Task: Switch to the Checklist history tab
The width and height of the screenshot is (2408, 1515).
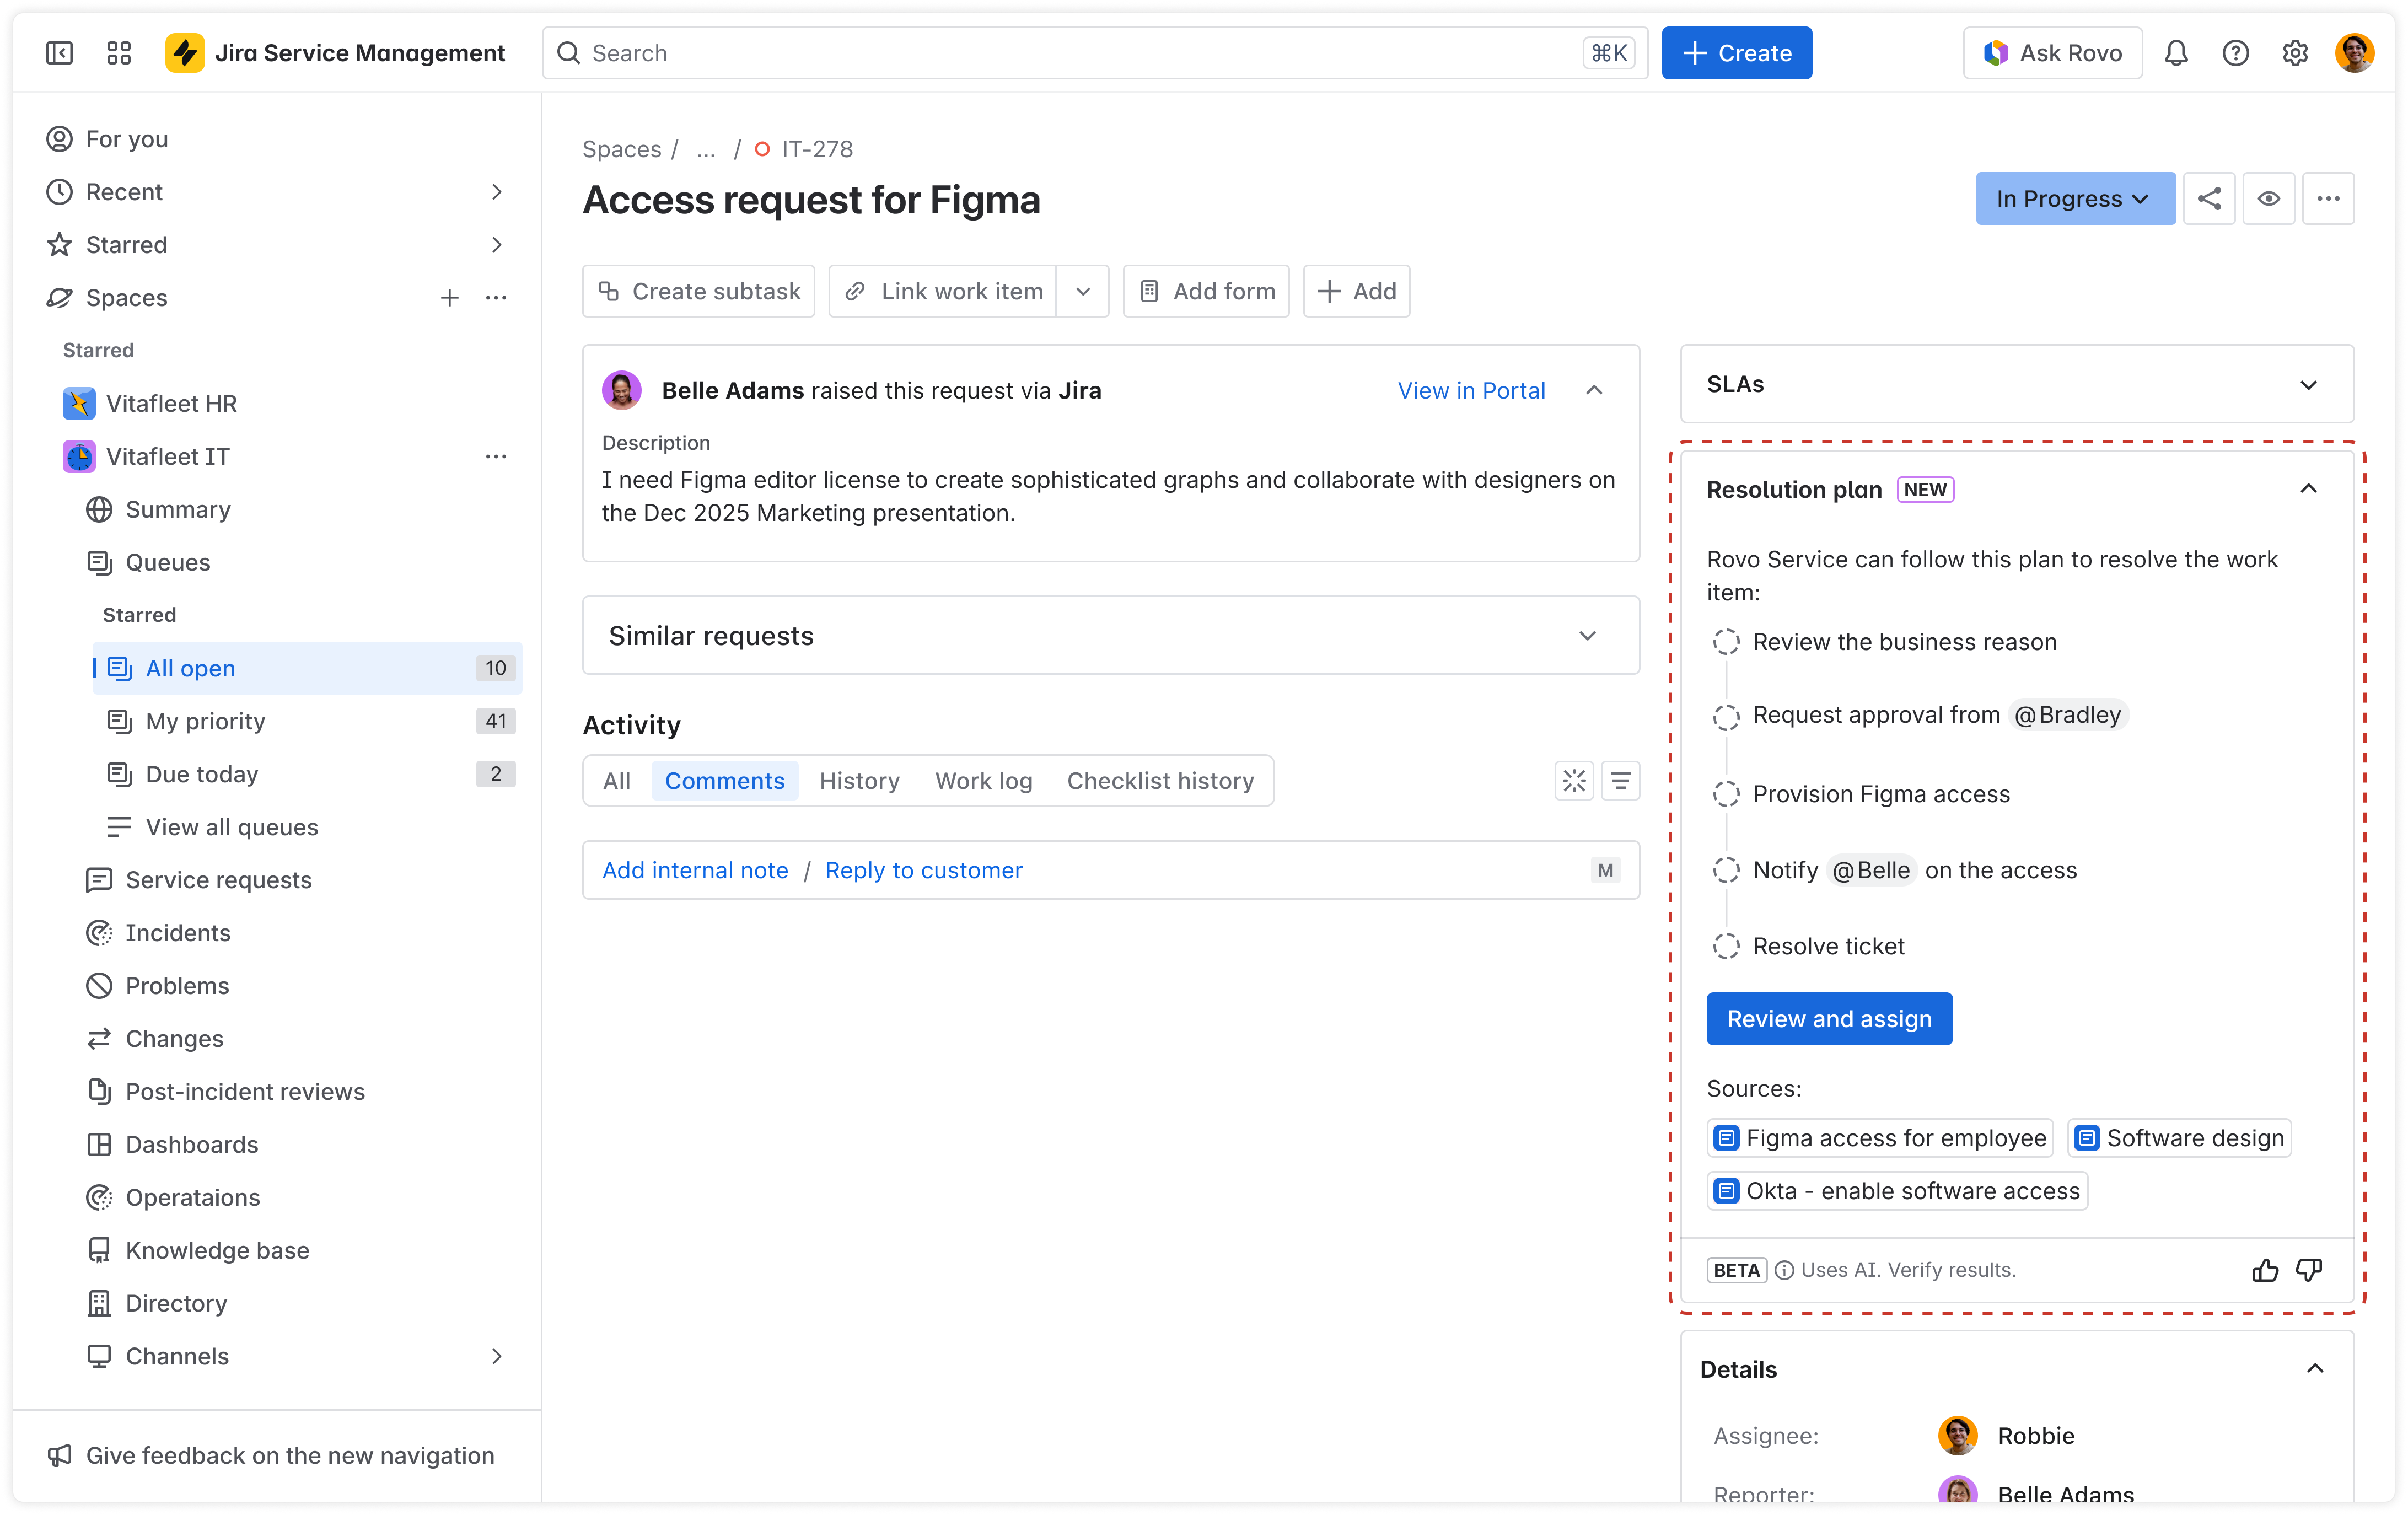Action: 1160,780
